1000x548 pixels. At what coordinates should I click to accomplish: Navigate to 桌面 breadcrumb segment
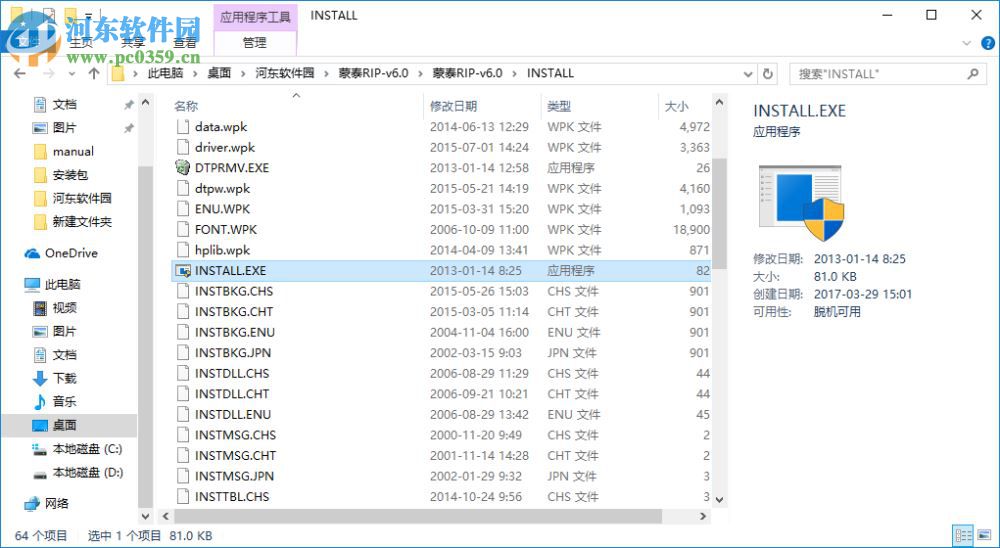pyautogui.click(x=219, y=73)
